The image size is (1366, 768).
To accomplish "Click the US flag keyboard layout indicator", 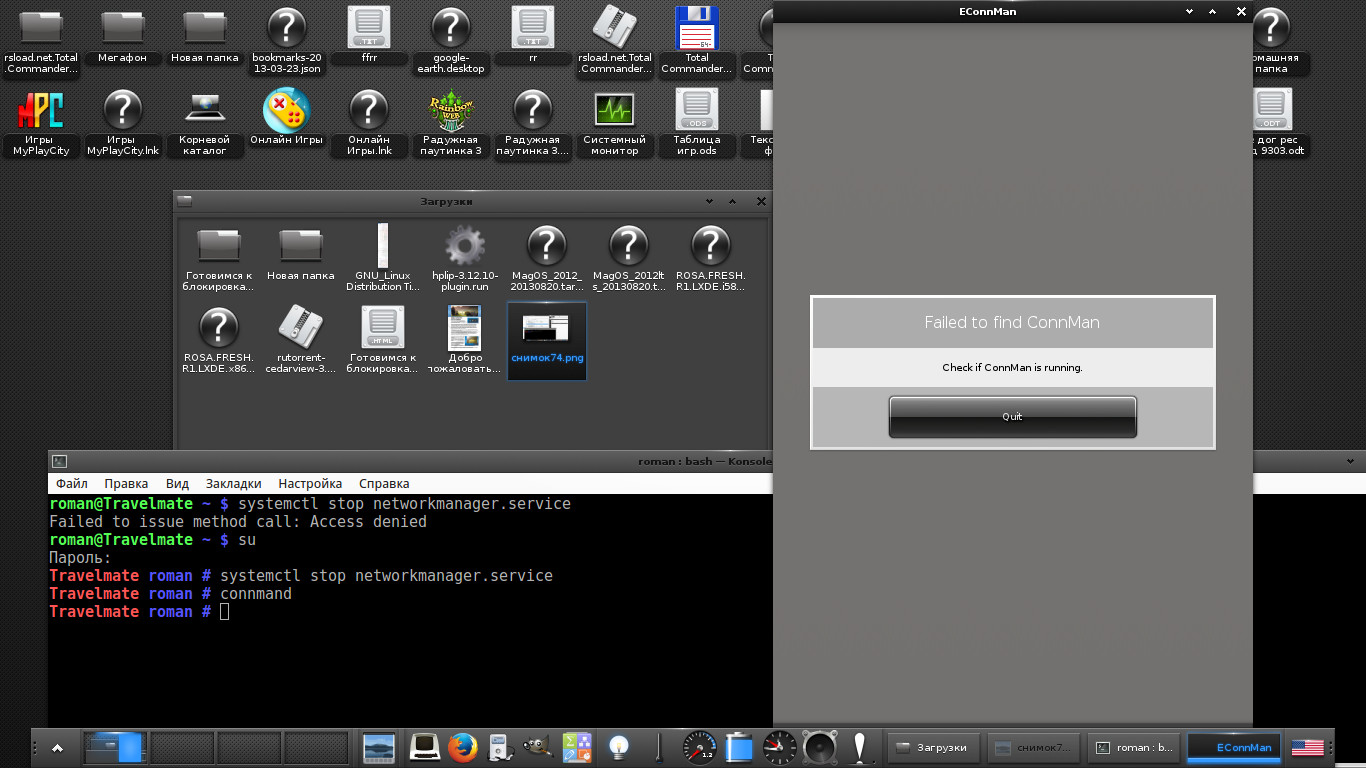I will (x=1307, y=747).
